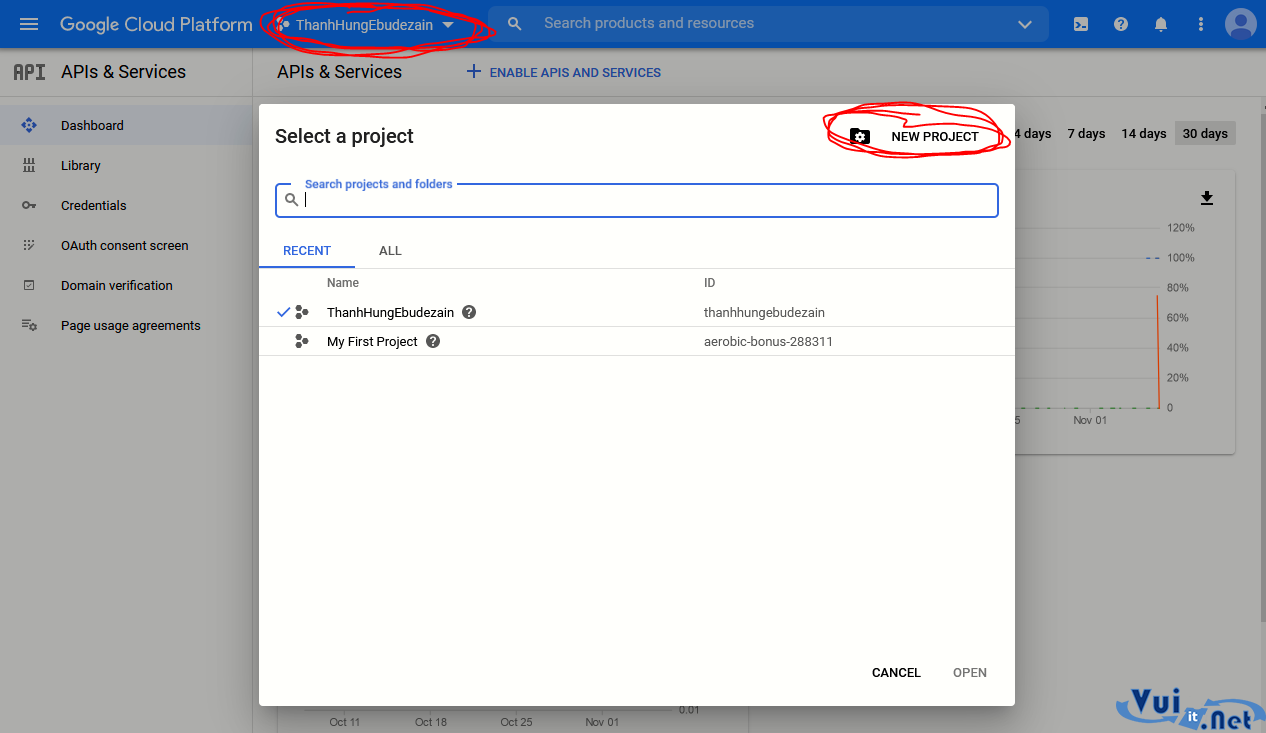Viewport: 1266px width, 733px height.
Task: Click the Domain verification checkbox icon
Action: (x=29, y=285)
